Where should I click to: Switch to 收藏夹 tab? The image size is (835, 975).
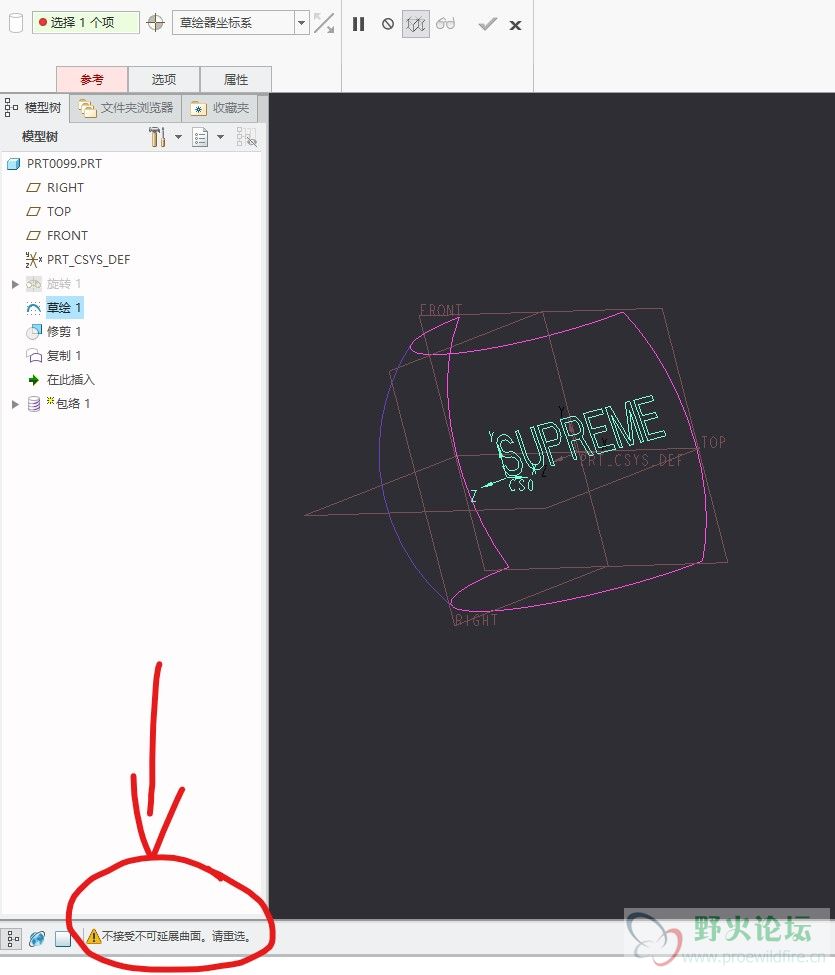coord(219,108)
